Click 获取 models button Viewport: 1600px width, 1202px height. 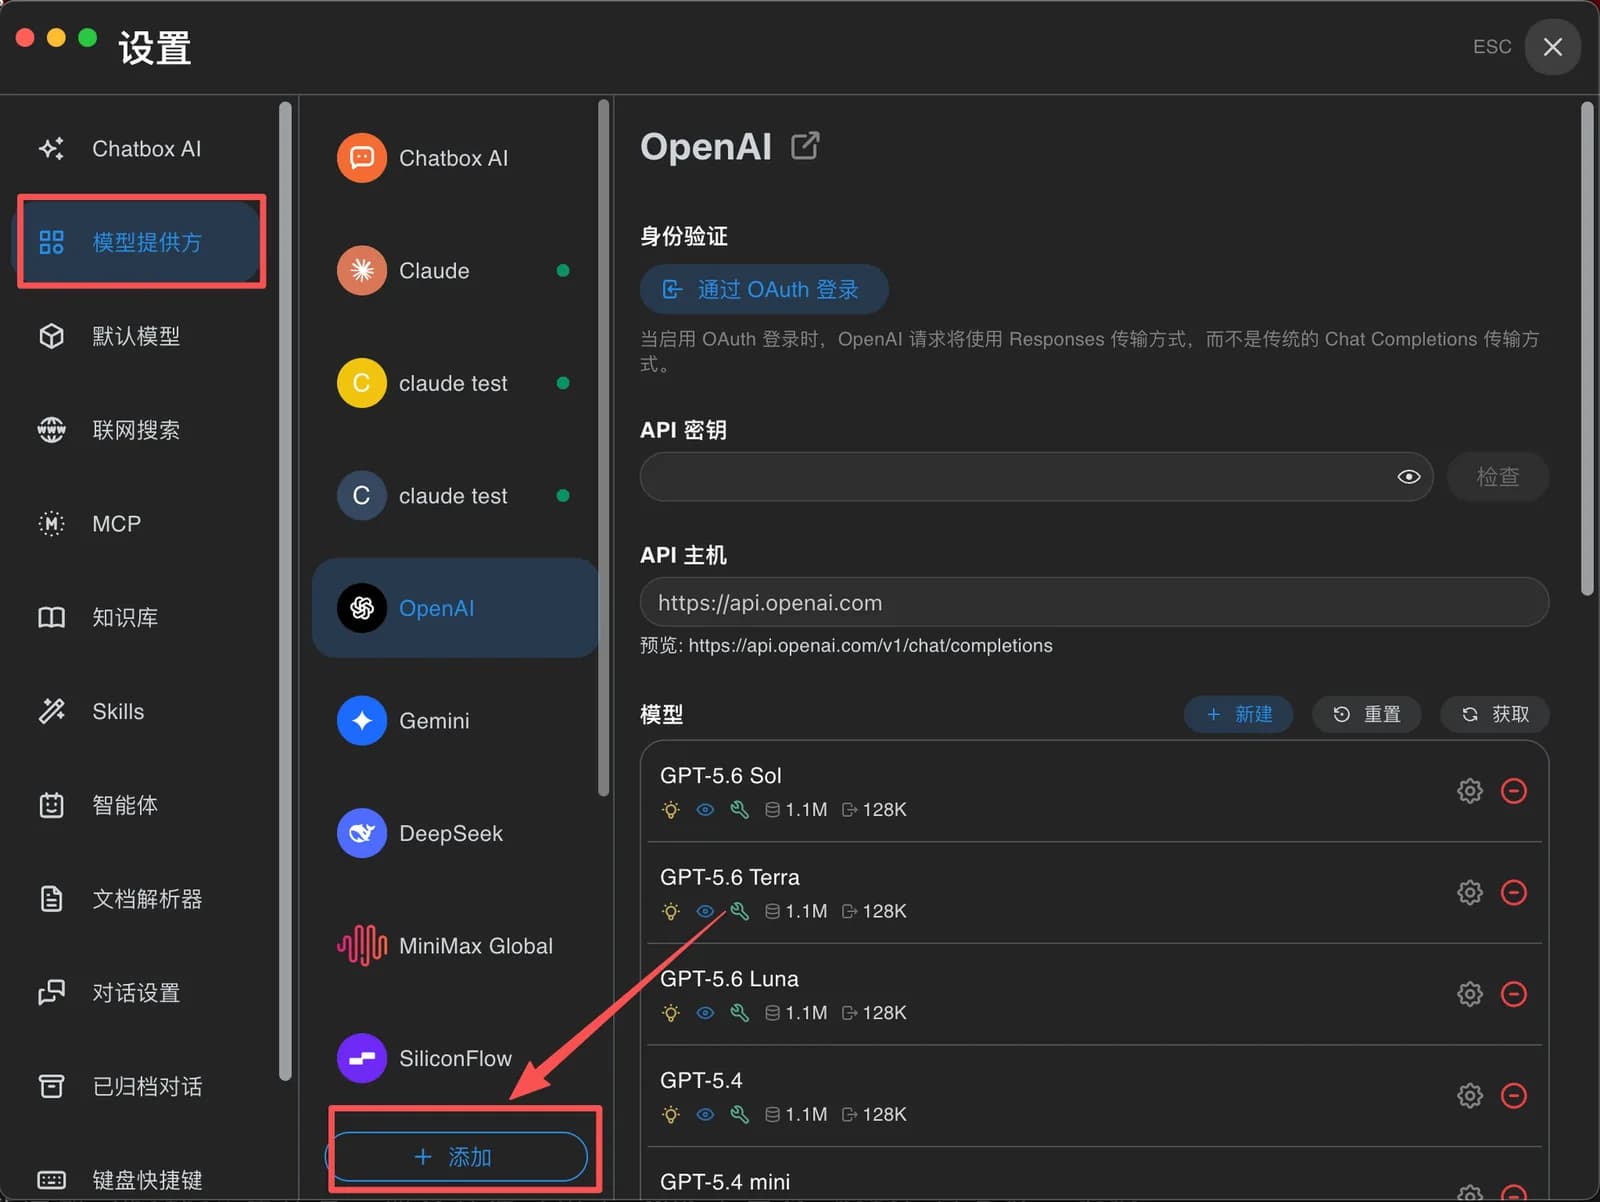coord(1494,714)
